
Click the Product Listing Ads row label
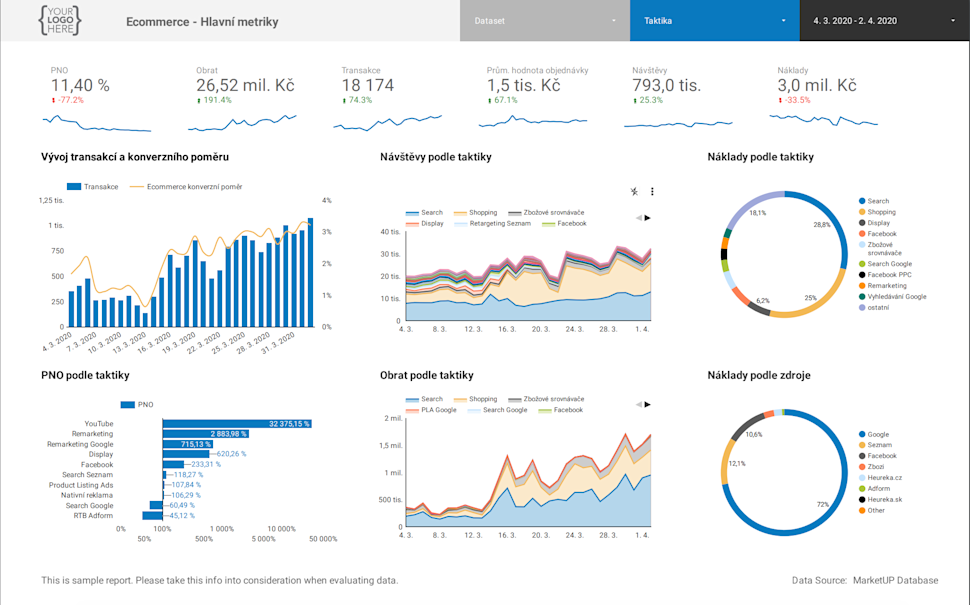click(81, 485)
